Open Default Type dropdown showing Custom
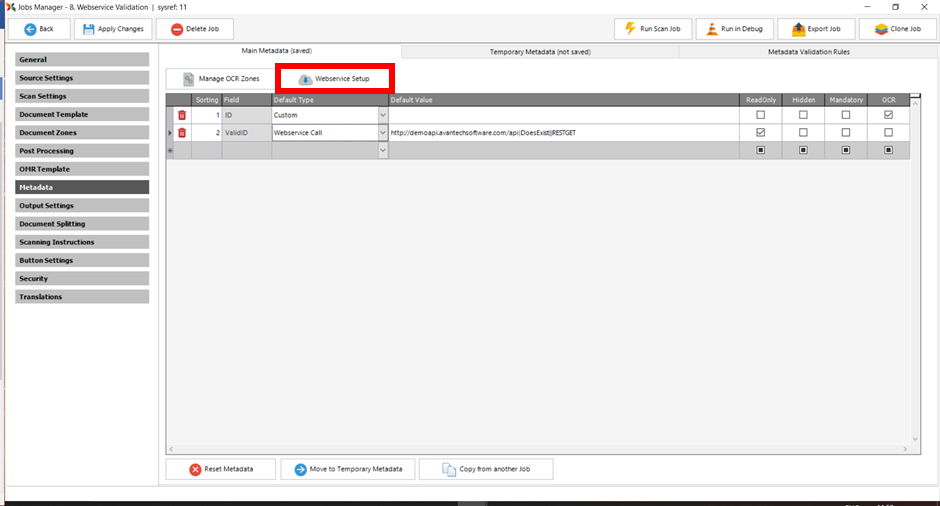Viewport: 940px width, 506px height. coord(382,115)
